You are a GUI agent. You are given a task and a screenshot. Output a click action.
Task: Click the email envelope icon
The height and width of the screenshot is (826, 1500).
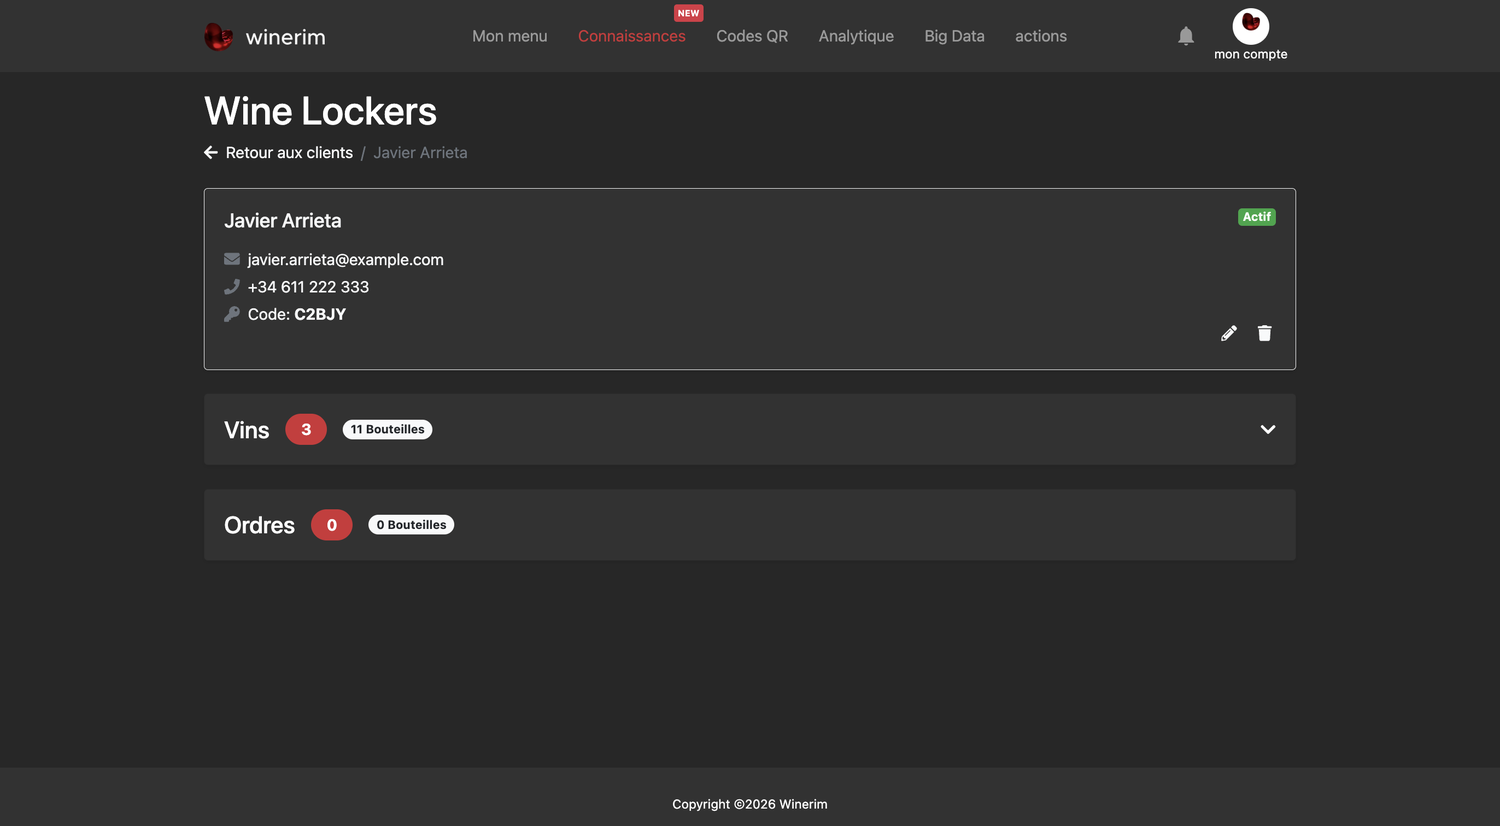click(232, 259)
